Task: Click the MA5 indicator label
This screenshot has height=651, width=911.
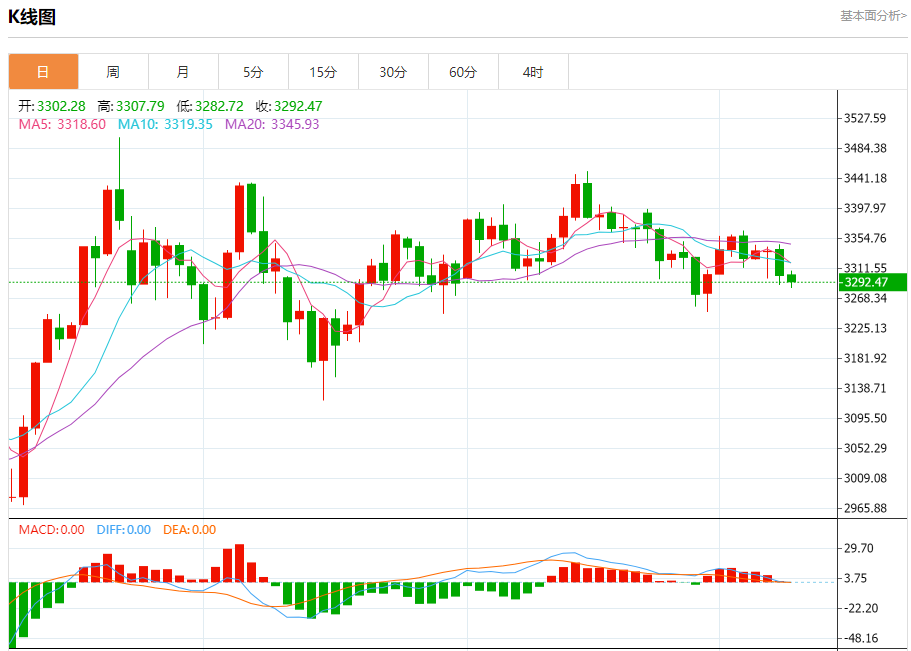Action: click(62, 124)
